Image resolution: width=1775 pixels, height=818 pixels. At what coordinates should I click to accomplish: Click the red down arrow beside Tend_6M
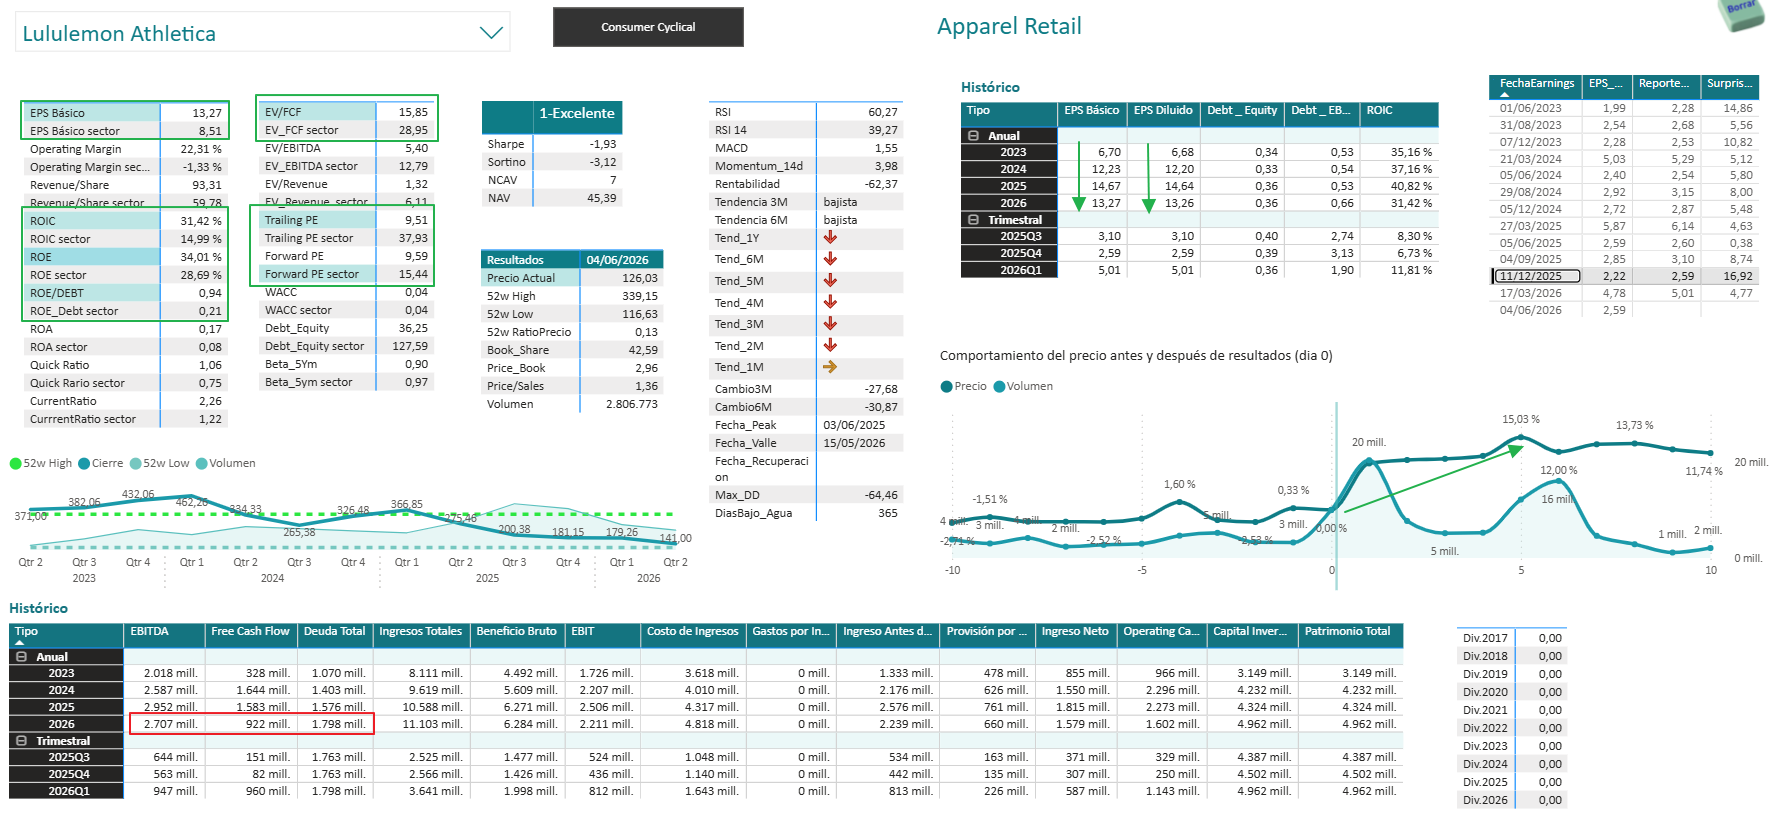tap(830, 259)
